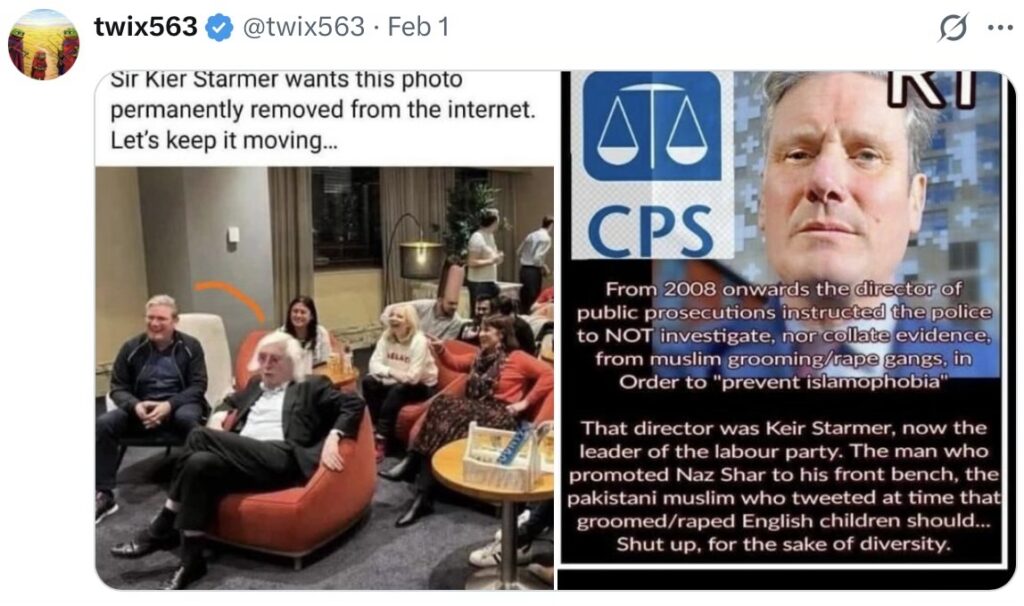Click the white RT letters on graphic
1024x606 pixels.
click(x=932, y=89)
